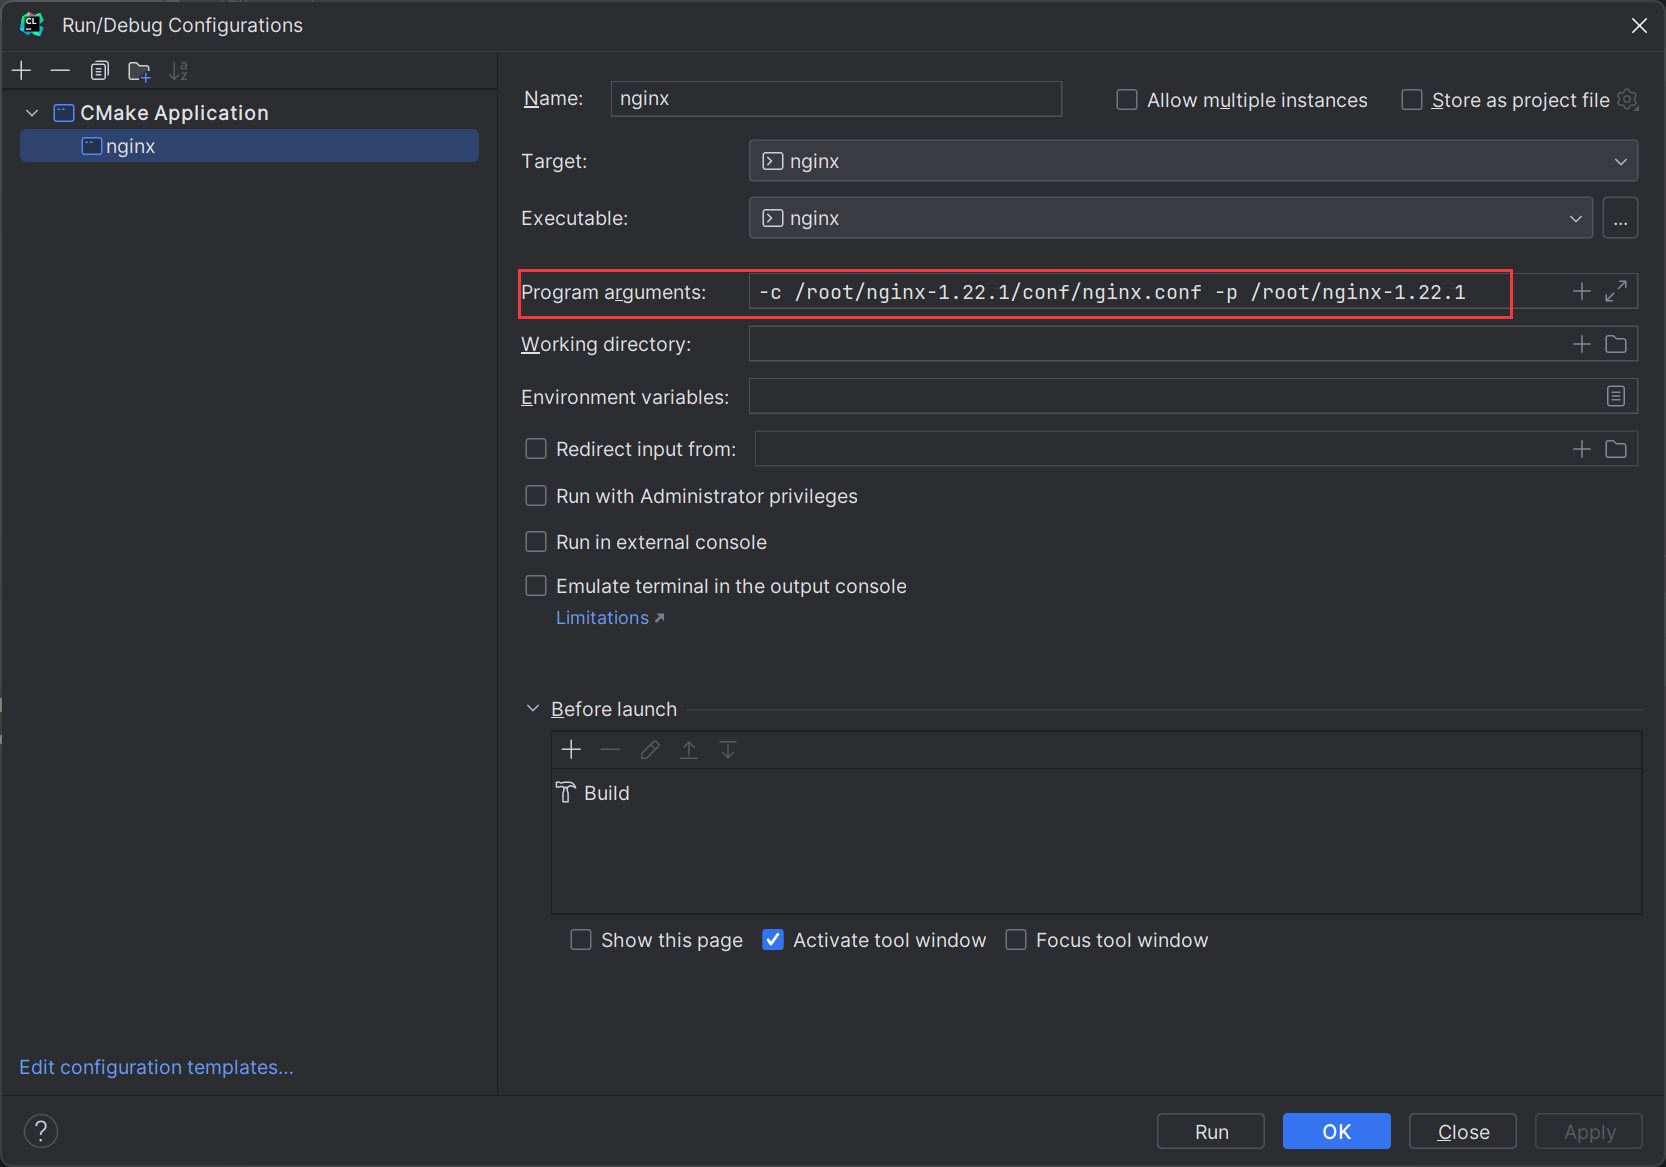Click into the Name field

tap(836, 98)
